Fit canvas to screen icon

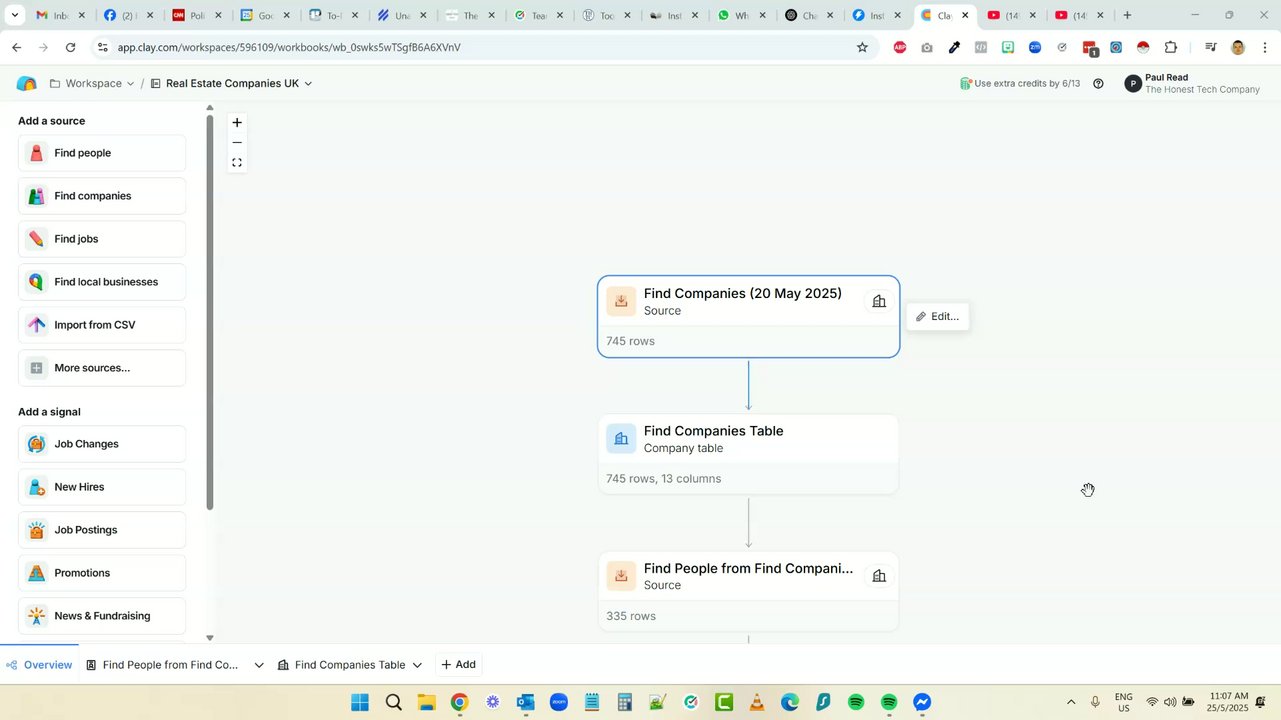point(237,162)
